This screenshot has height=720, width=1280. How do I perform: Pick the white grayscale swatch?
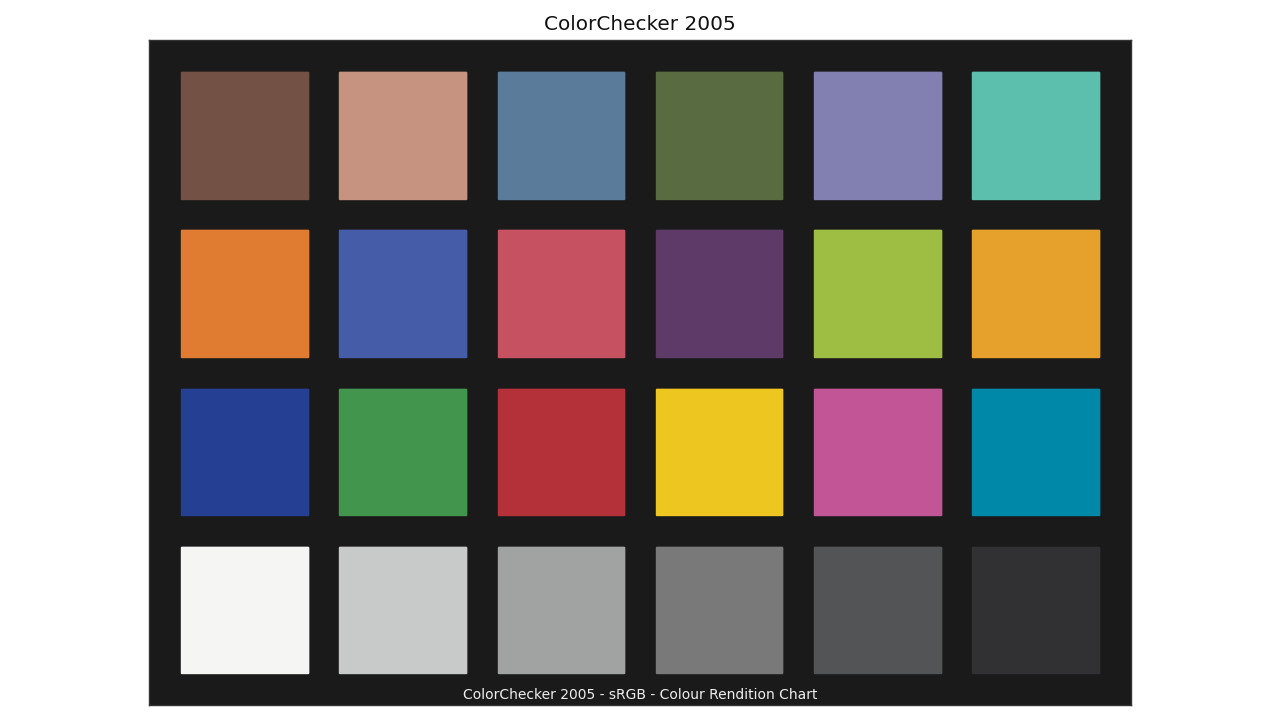[245, 610]
